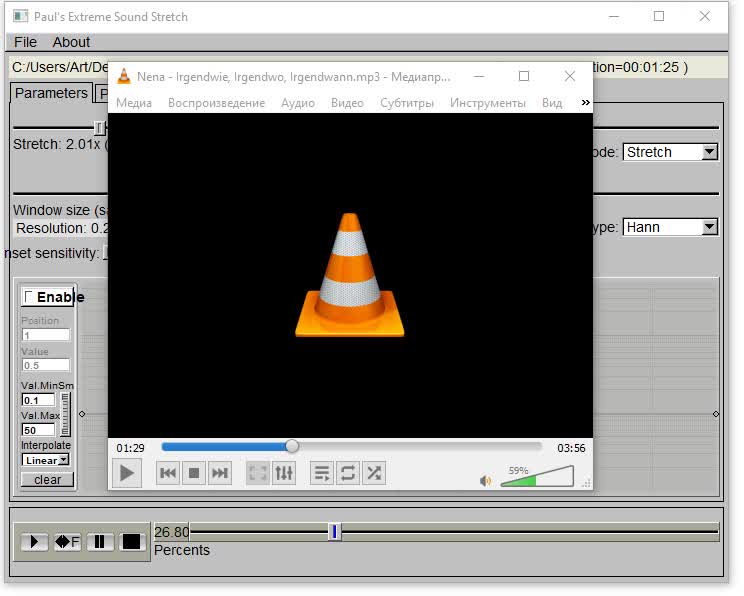Viewport: 744px width, 596px height.
Task: Open About menu in Paul's Extreme Sound Stretch
Action: pyautogui.click(x=71, y=42)
